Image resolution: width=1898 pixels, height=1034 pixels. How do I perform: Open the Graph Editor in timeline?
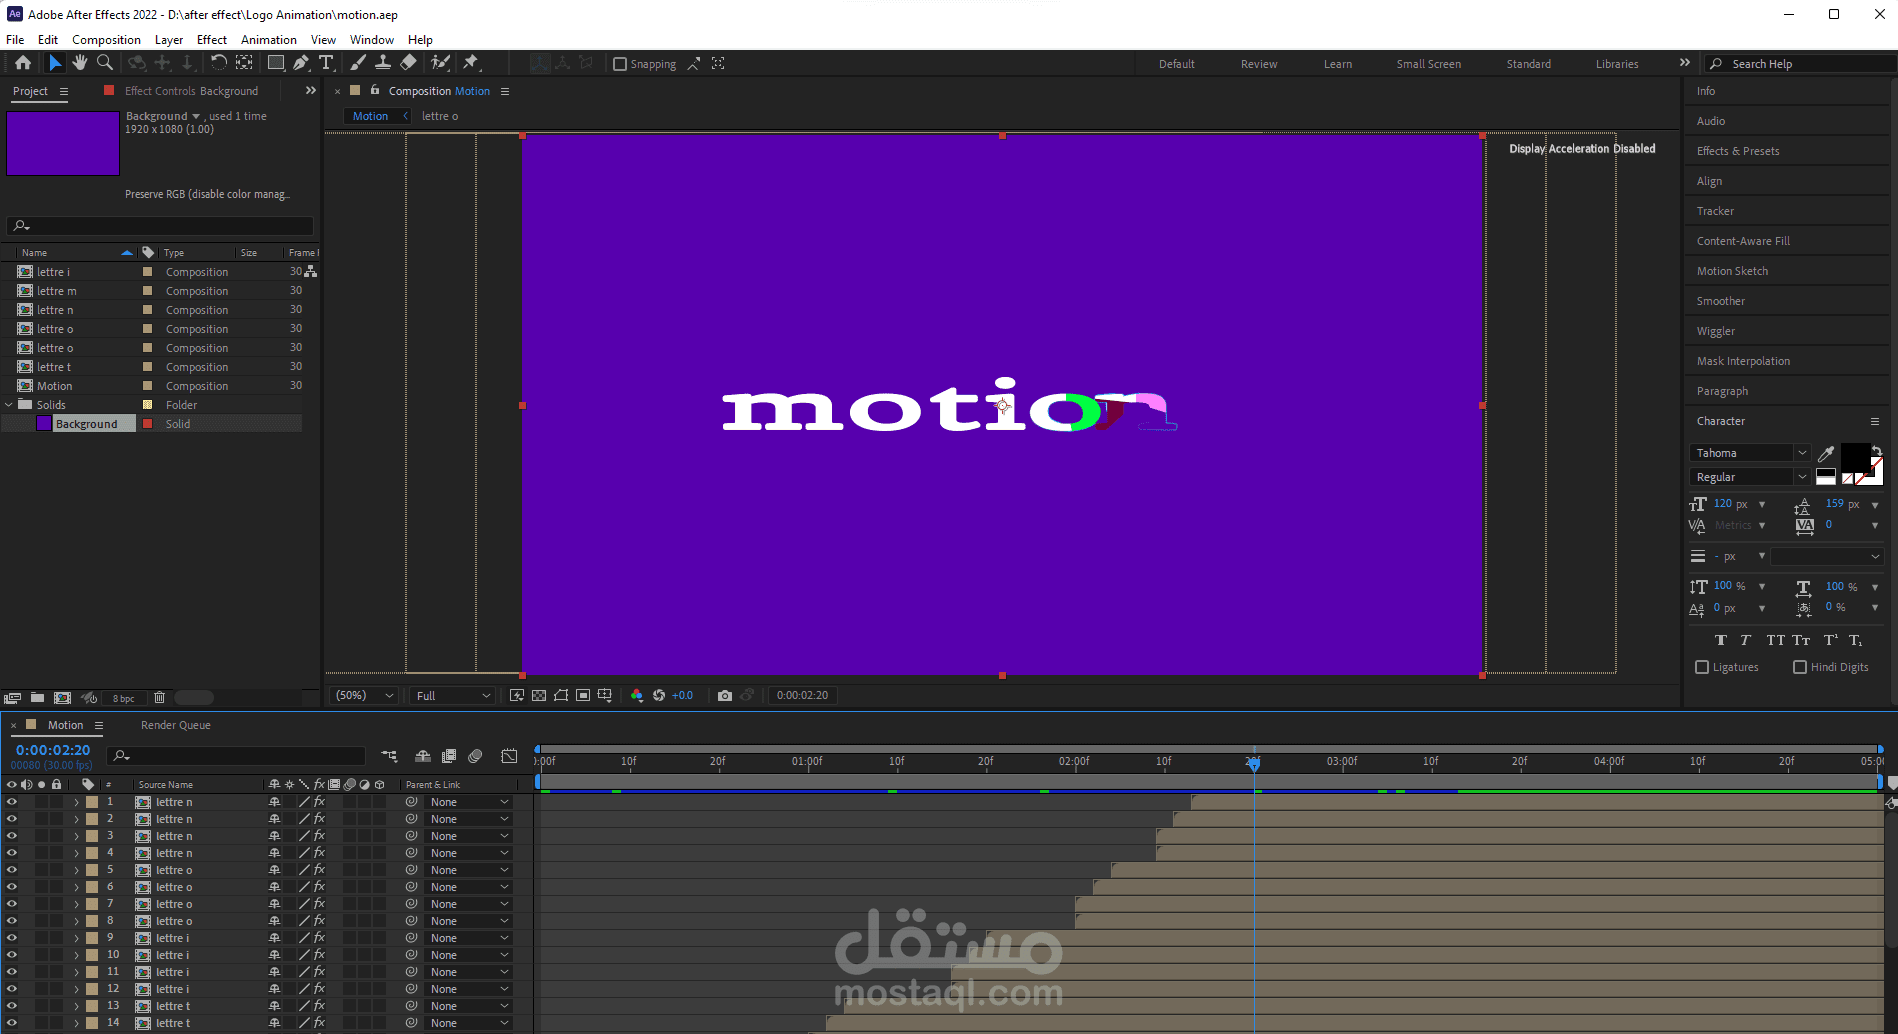(510, 756)
